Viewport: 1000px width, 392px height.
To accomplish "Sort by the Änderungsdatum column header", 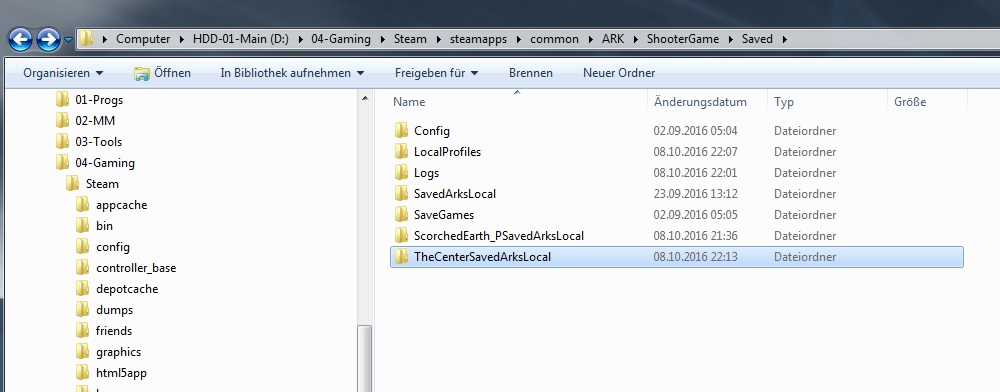I will coord(700,102).
